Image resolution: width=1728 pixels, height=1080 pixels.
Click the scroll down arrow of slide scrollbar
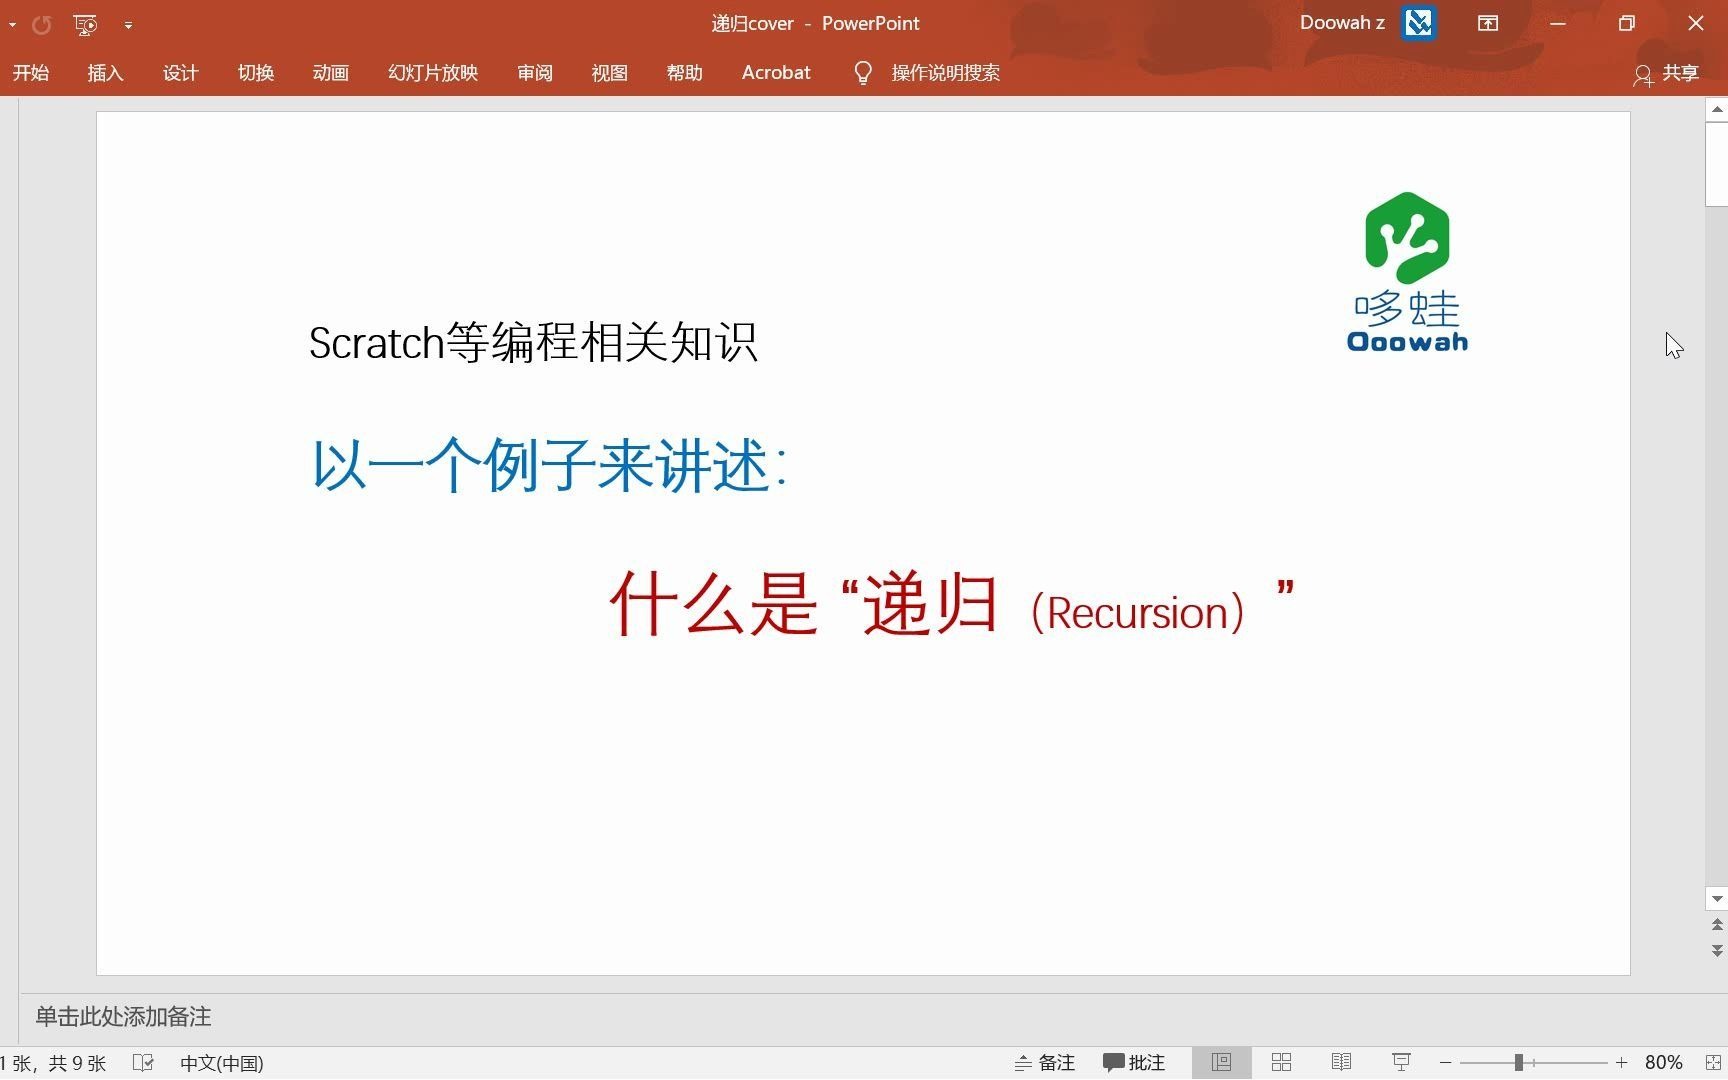coord(1717,899)
